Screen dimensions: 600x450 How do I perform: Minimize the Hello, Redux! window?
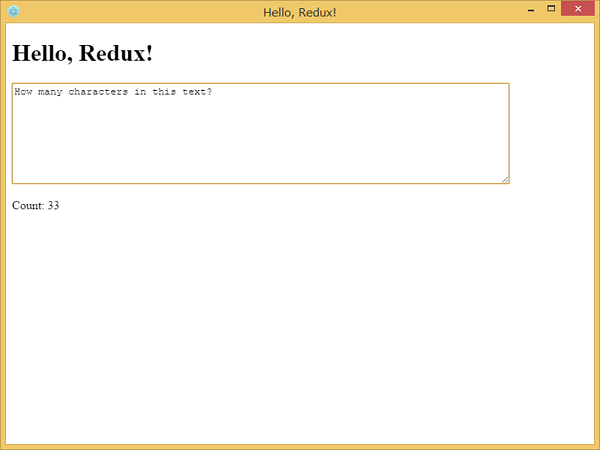(x=531, y=9)
